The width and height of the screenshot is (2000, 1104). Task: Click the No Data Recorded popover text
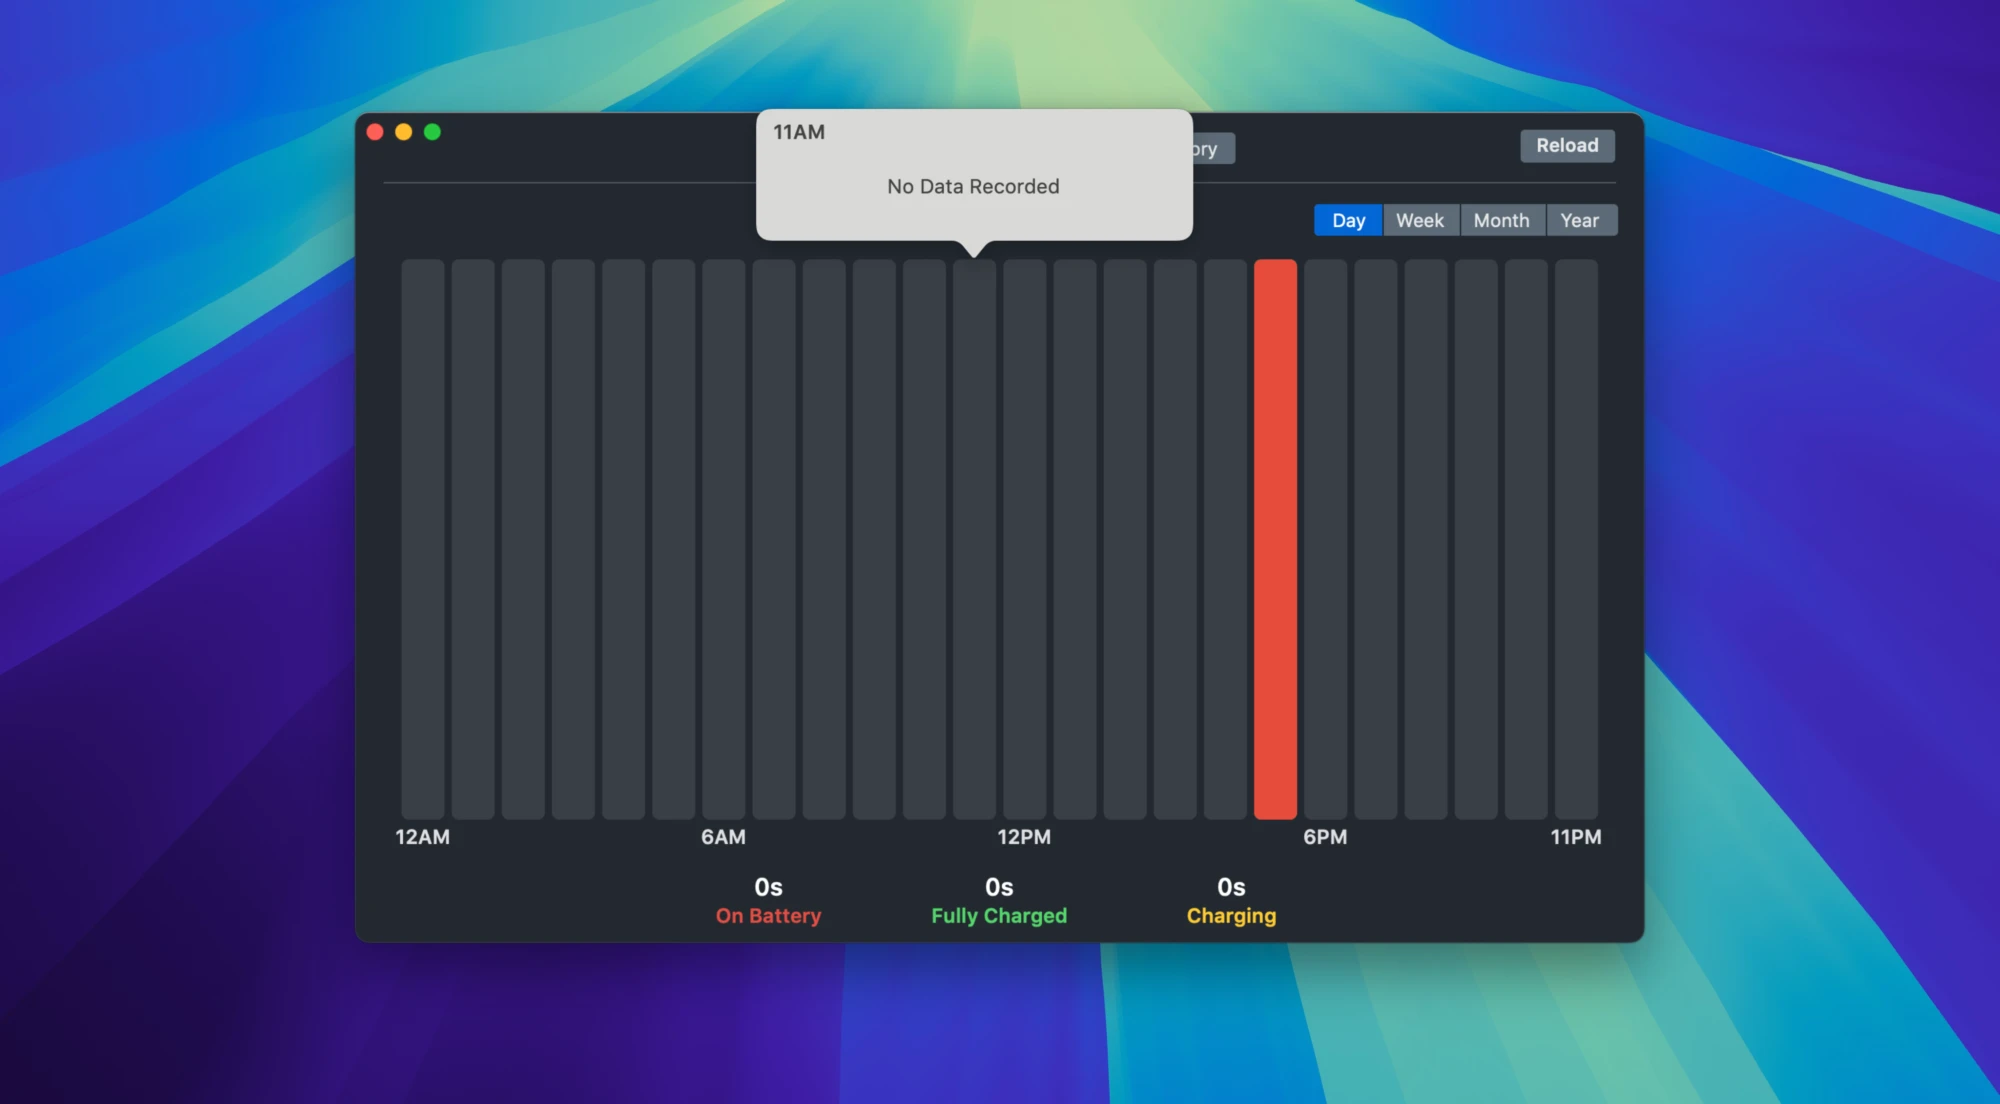[x=973, y=187]
